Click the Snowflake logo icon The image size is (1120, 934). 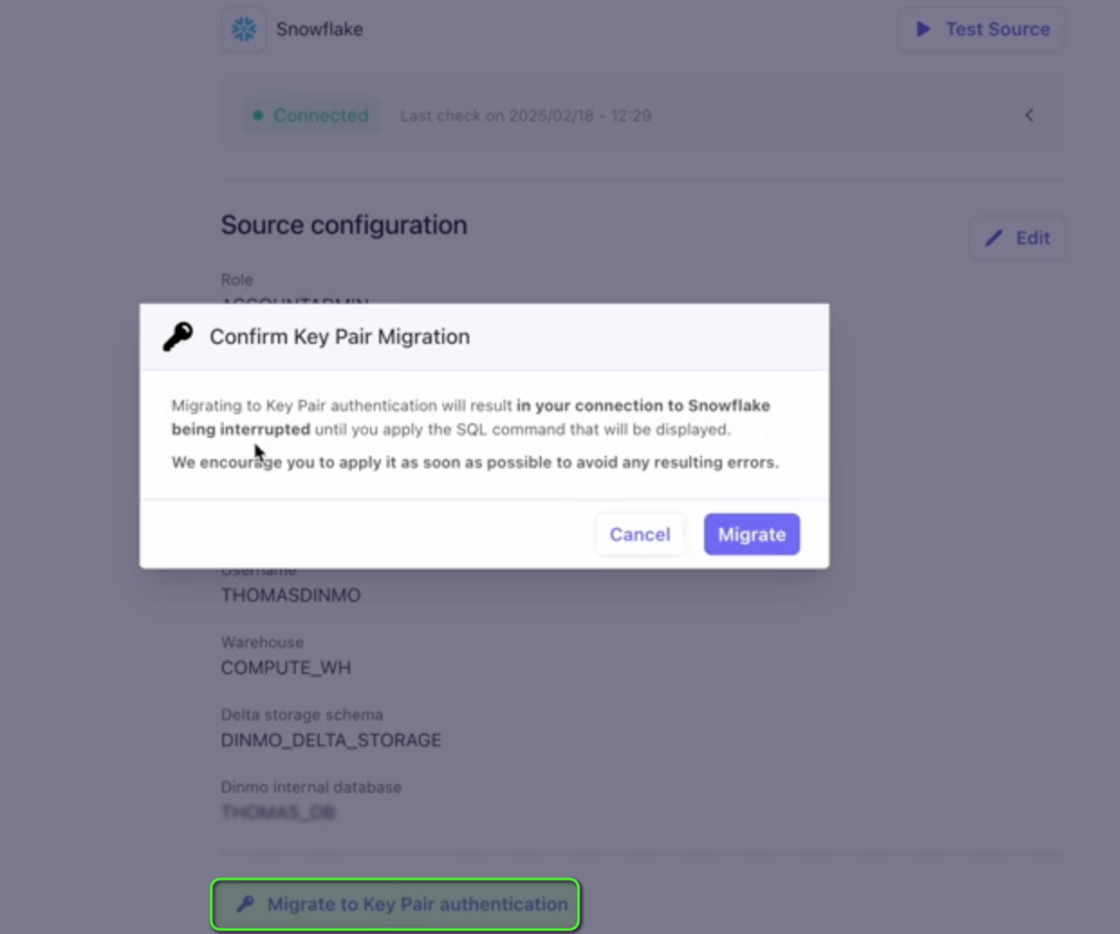click(243, 29)
